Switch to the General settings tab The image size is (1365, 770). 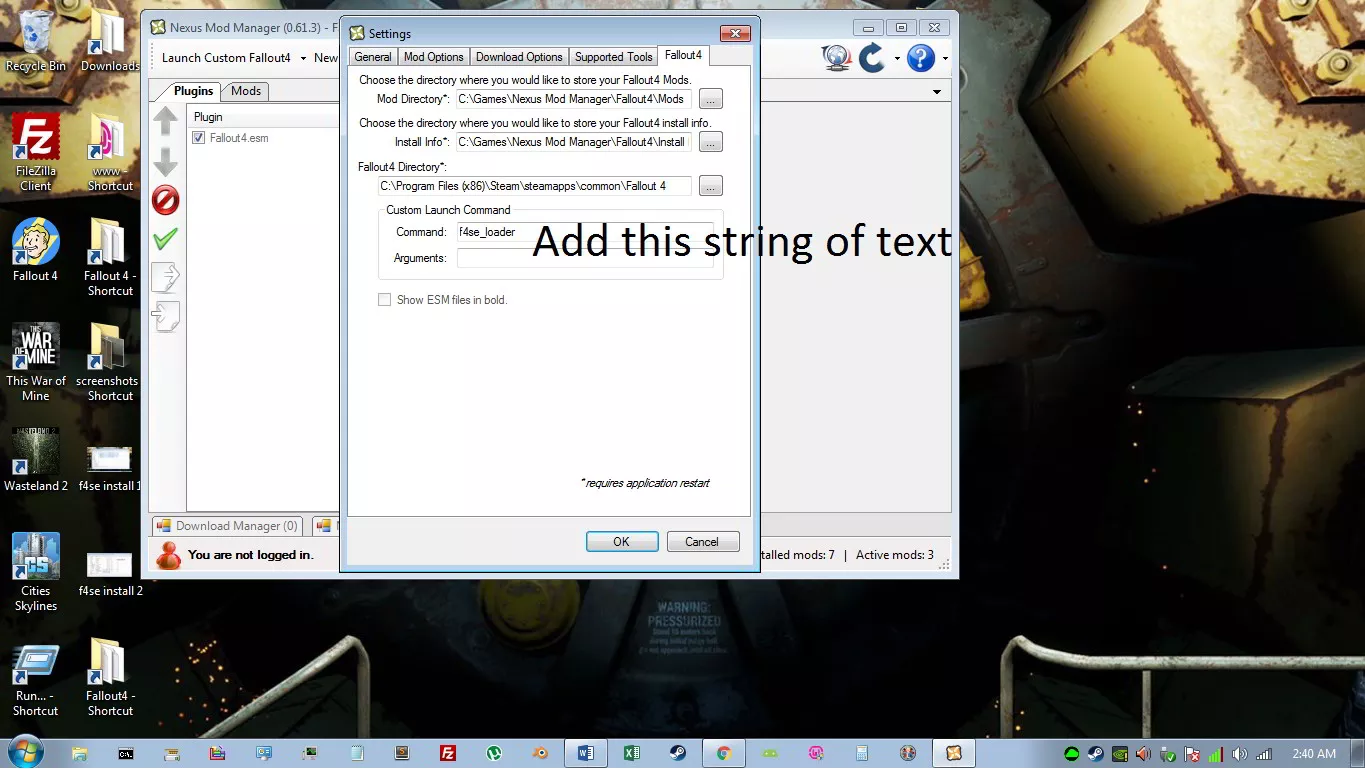(x=373, y=57)
